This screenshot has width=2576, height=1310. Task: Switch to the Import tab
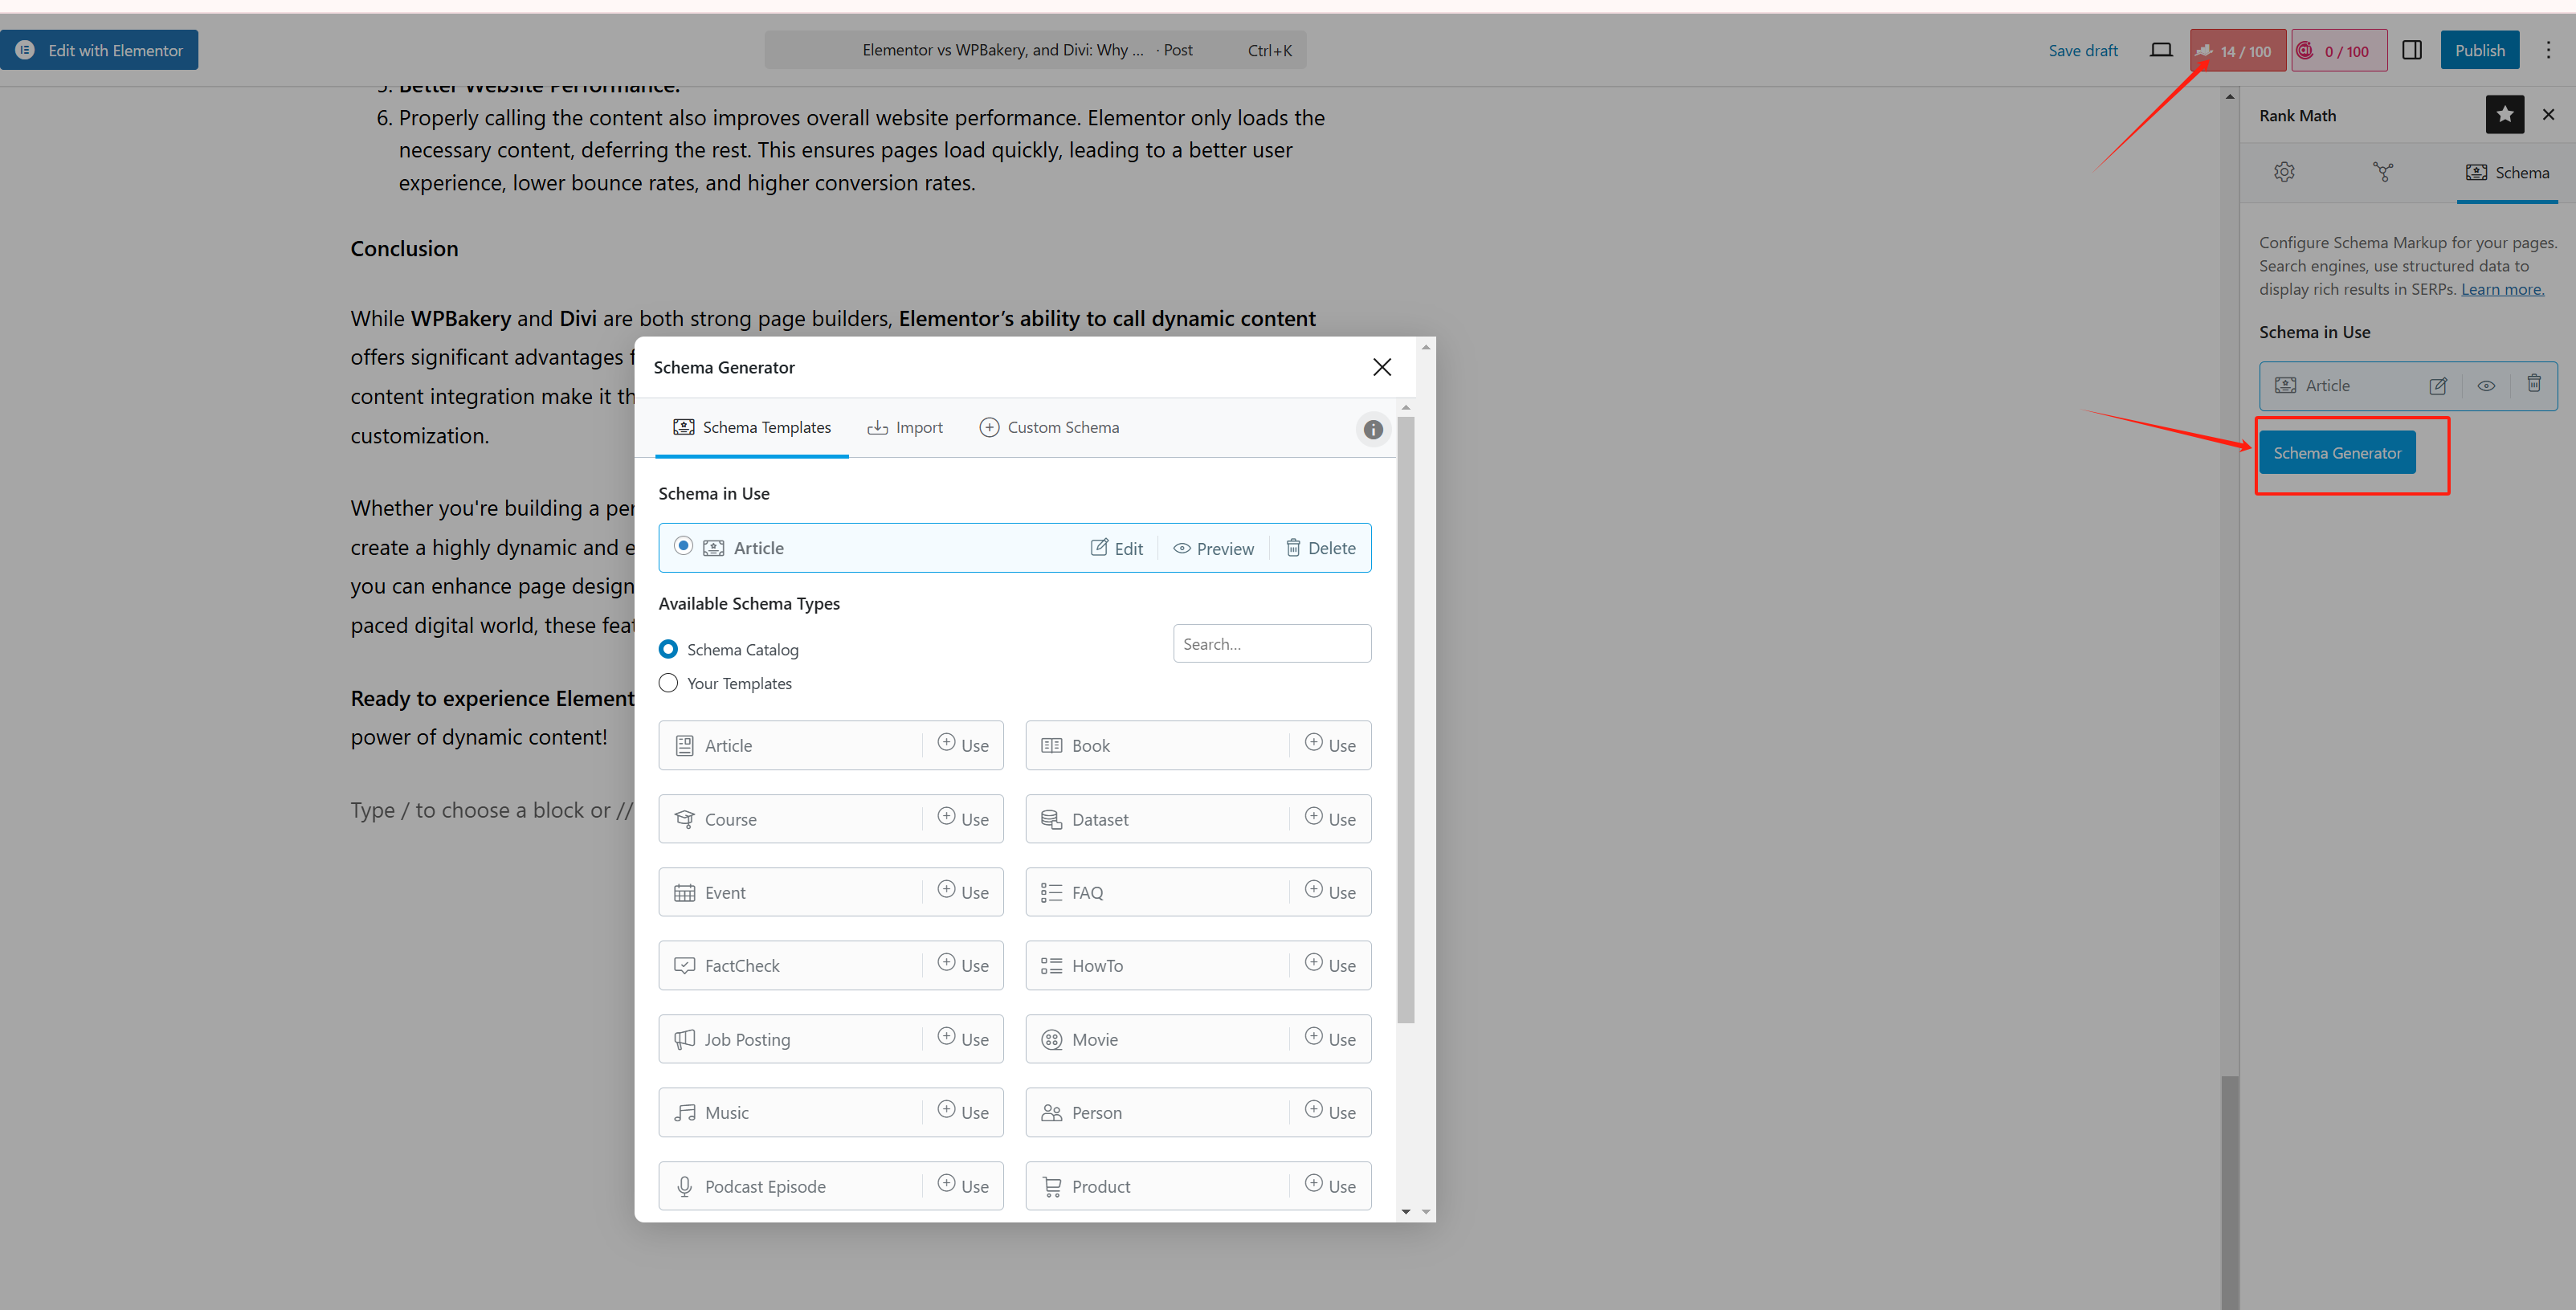click(905, 428)
